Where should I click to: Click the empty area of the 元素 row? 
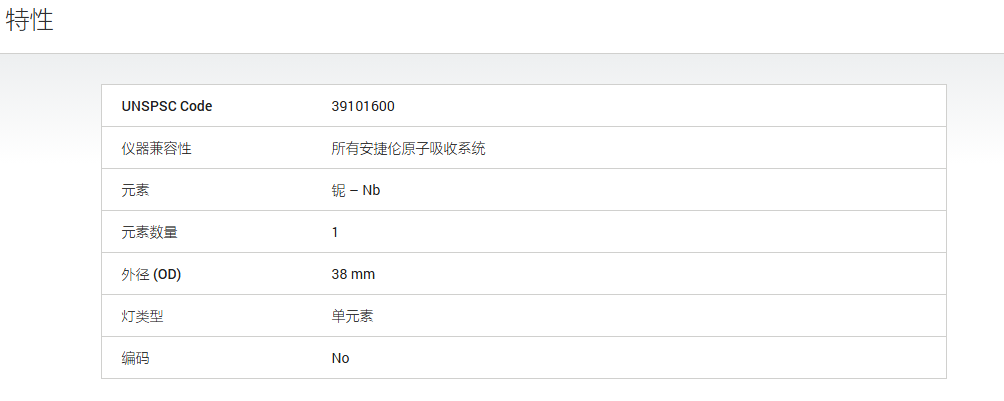click(660, 190)
